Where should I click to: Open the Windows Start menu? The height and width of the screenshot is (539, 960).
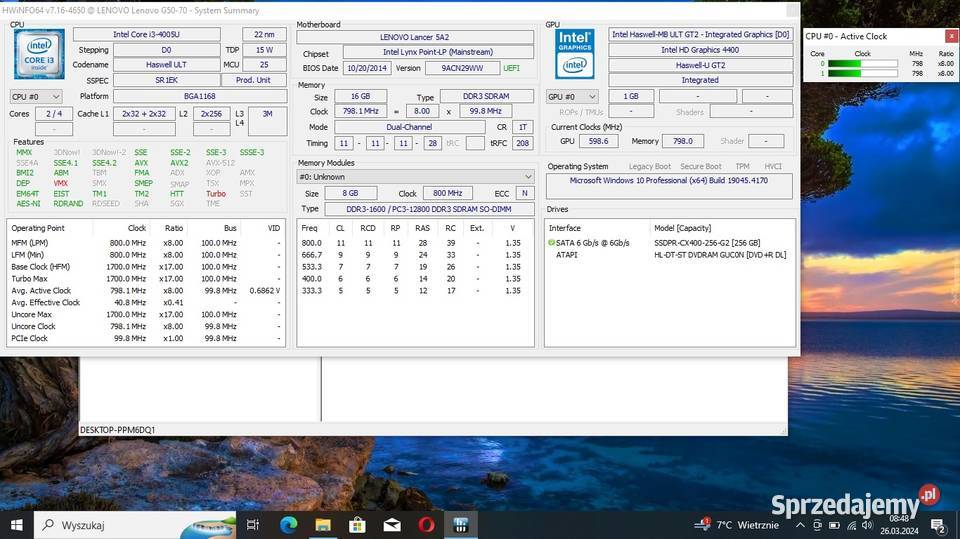pyautogui.click(x=17, y=525)
